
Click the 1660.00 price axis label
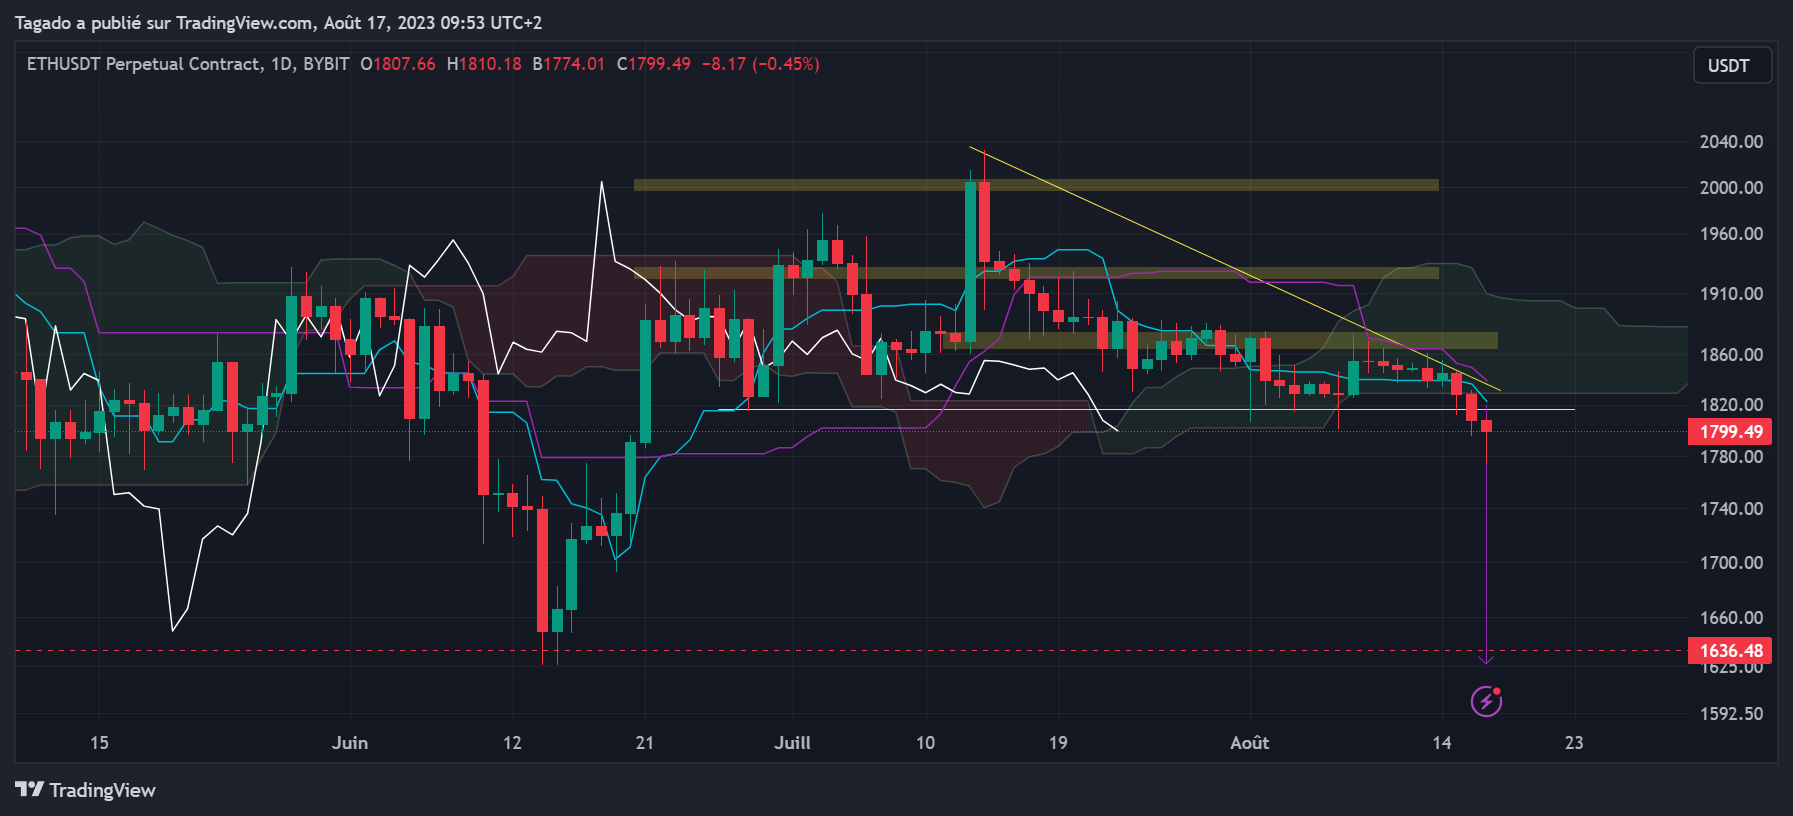tap(1731, 618)
